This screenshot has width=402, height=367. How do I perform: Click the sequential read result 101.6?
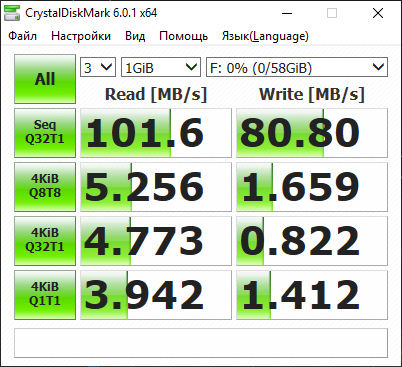point(156,133)
